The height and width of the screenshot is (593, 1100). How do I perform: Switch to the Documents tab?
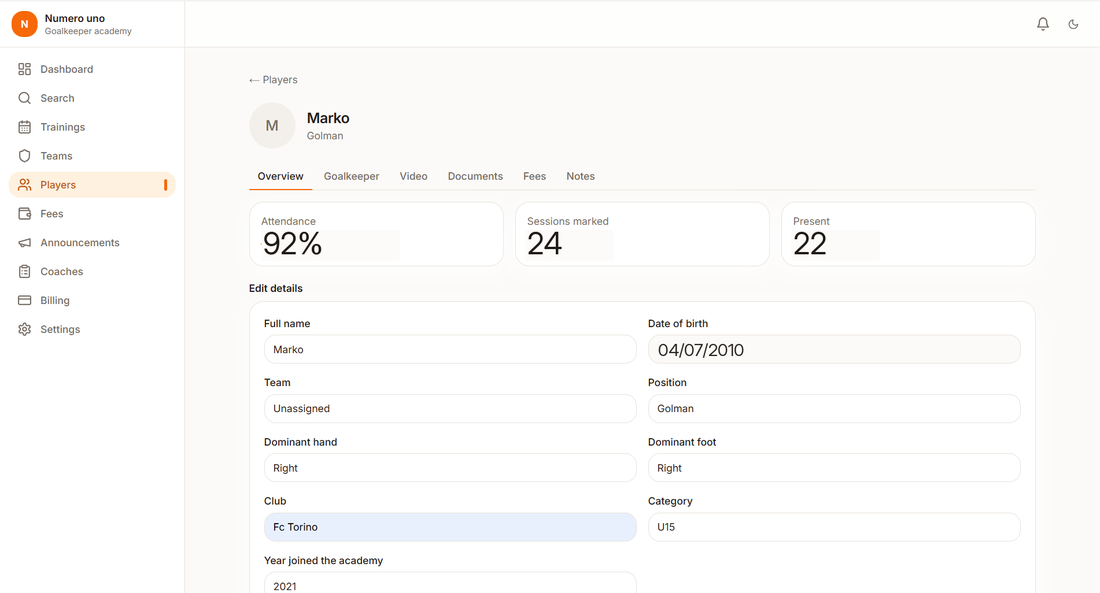coord(475,176)
